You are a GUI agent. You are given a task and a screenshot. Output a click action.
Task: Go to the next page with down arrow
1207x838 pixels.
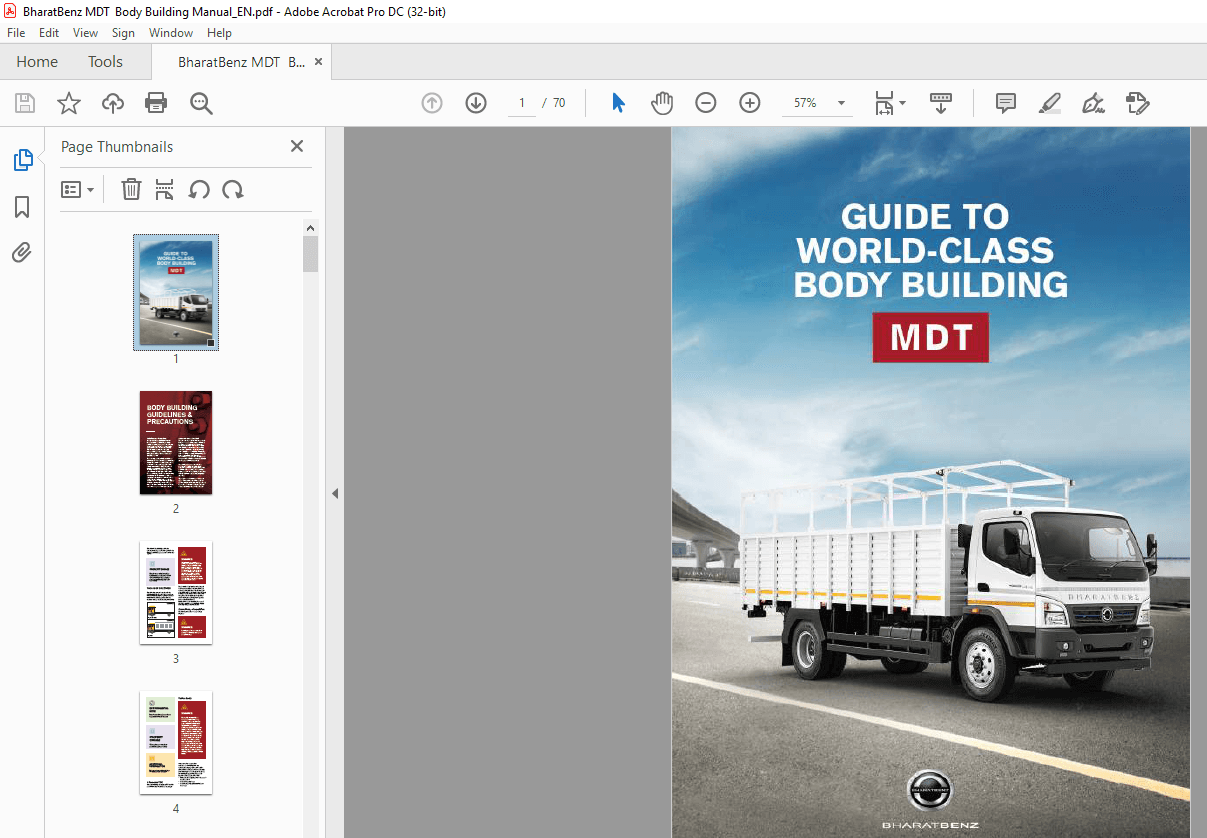pos(475,102)
